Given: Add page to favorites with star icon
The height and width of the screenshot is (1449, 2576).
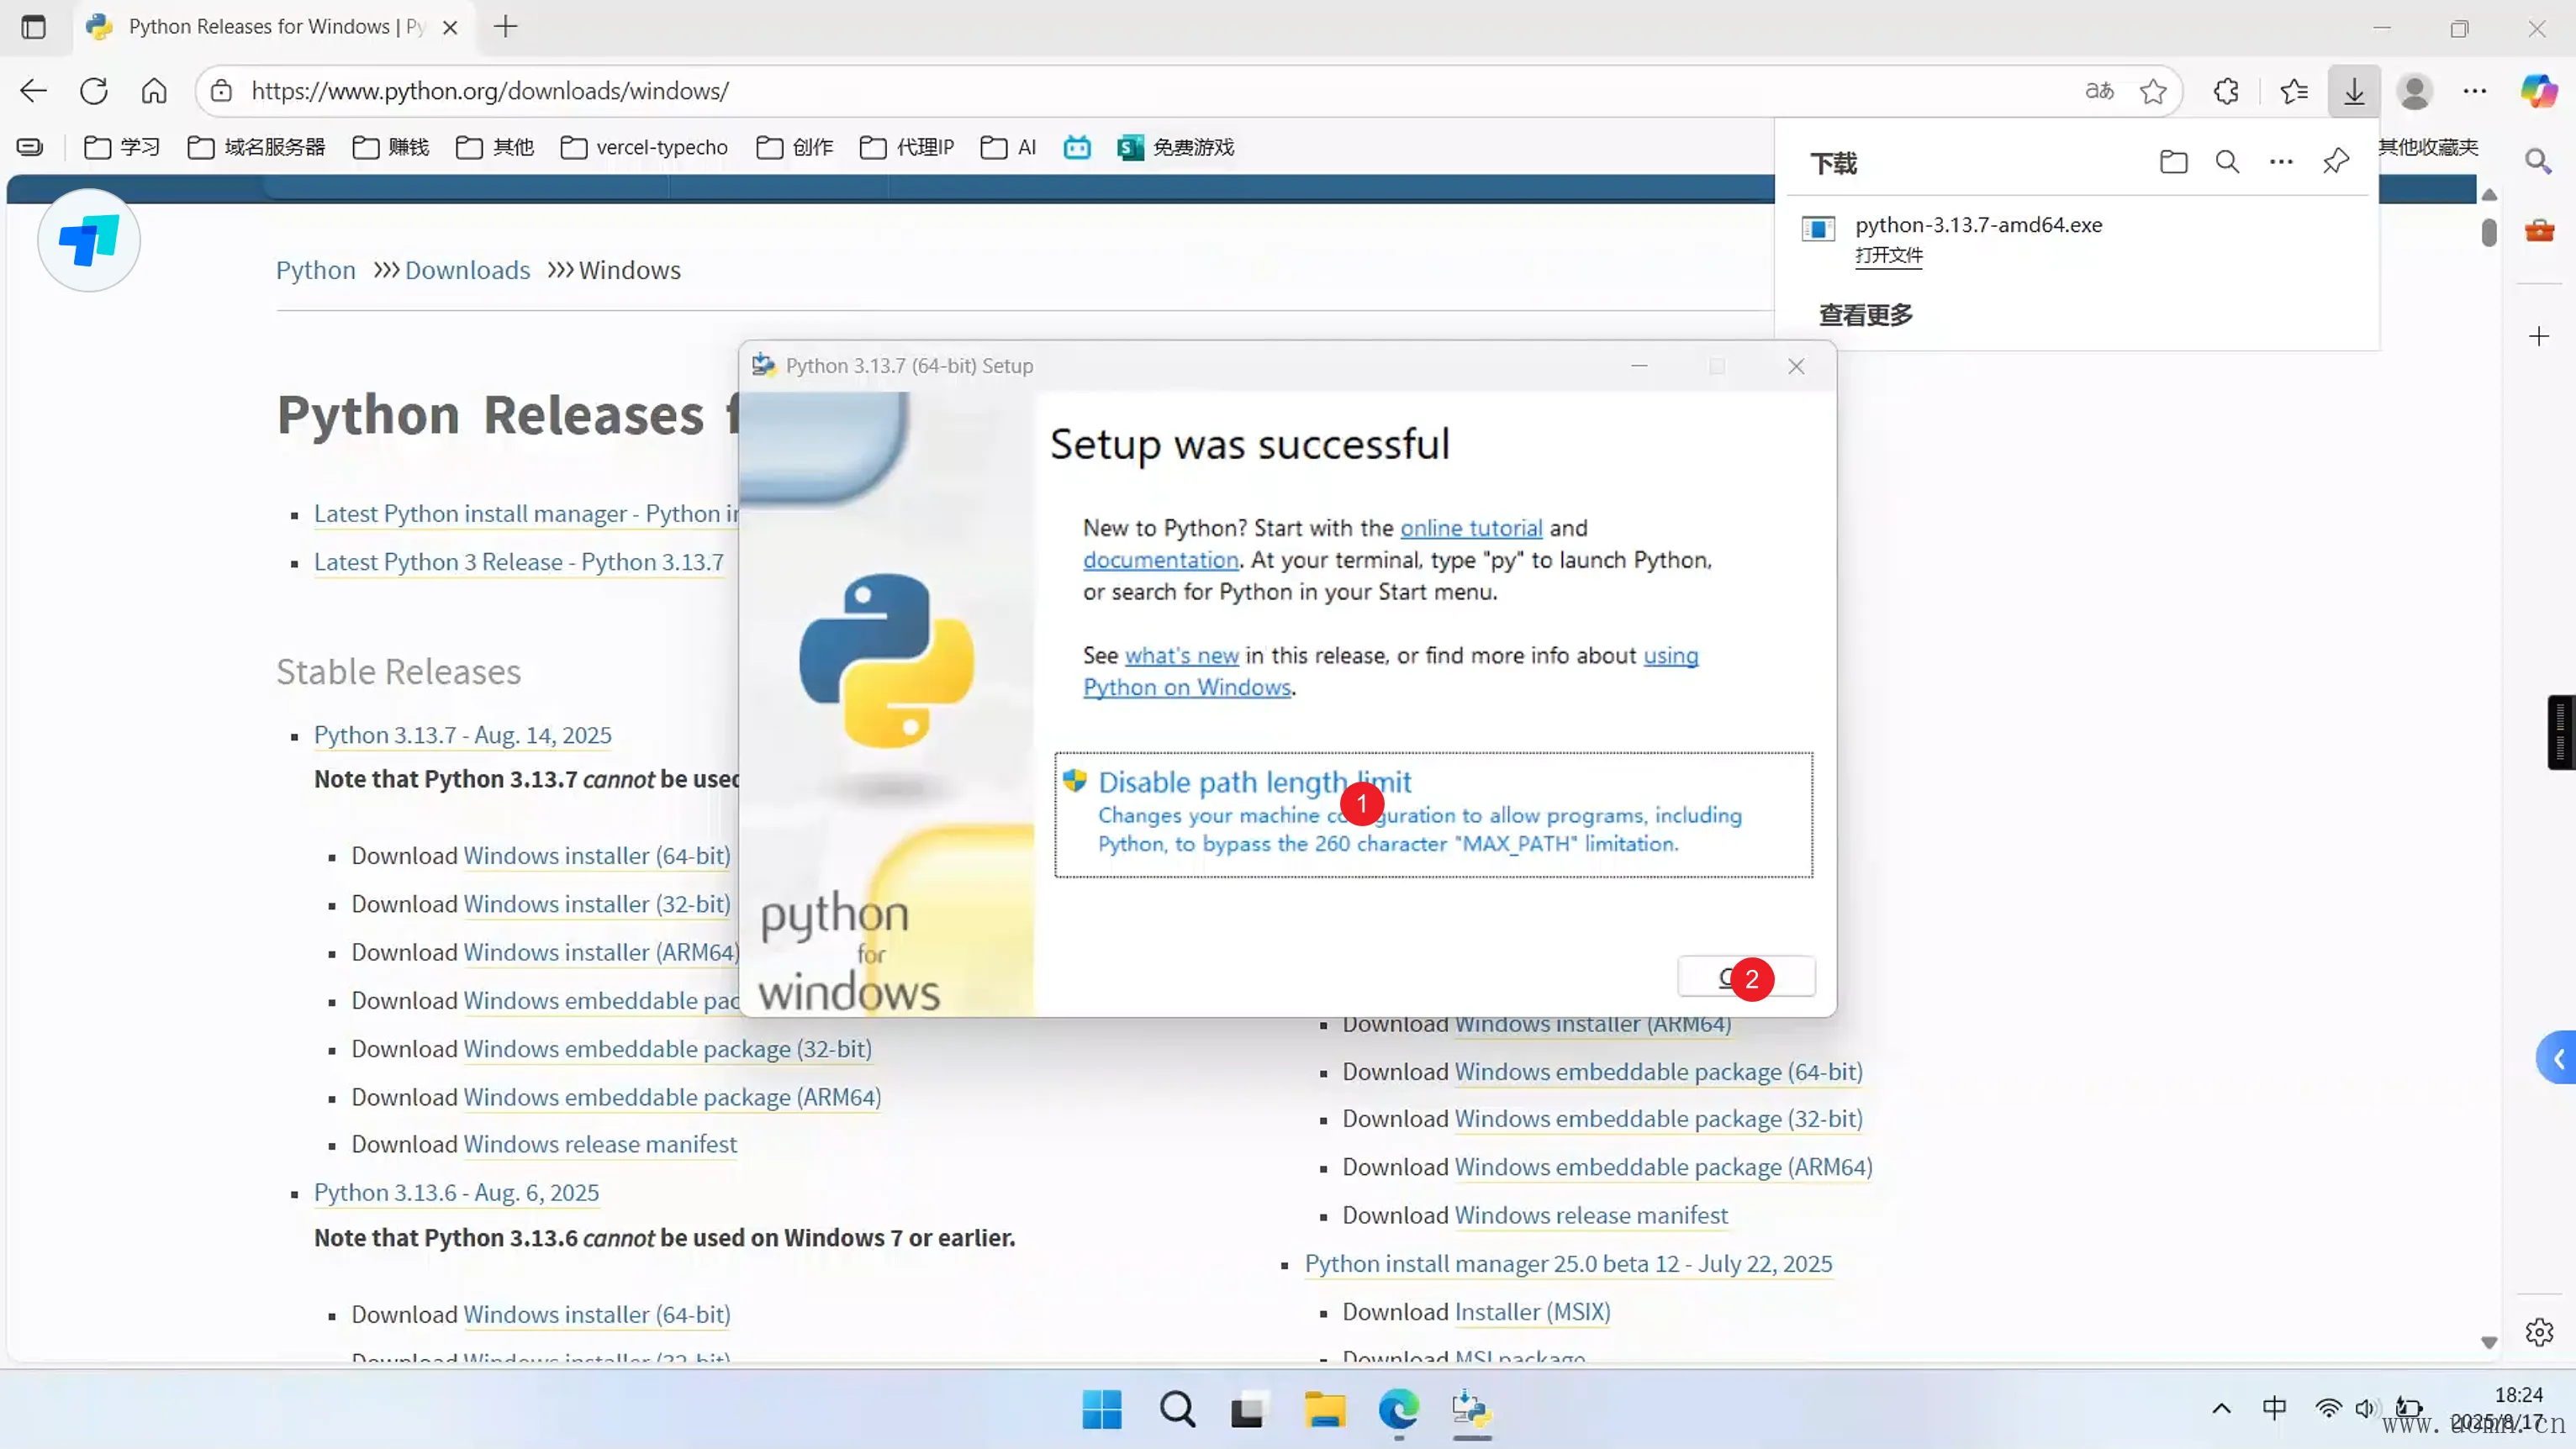Looking at the screenshot, I should coord(2153,91).
